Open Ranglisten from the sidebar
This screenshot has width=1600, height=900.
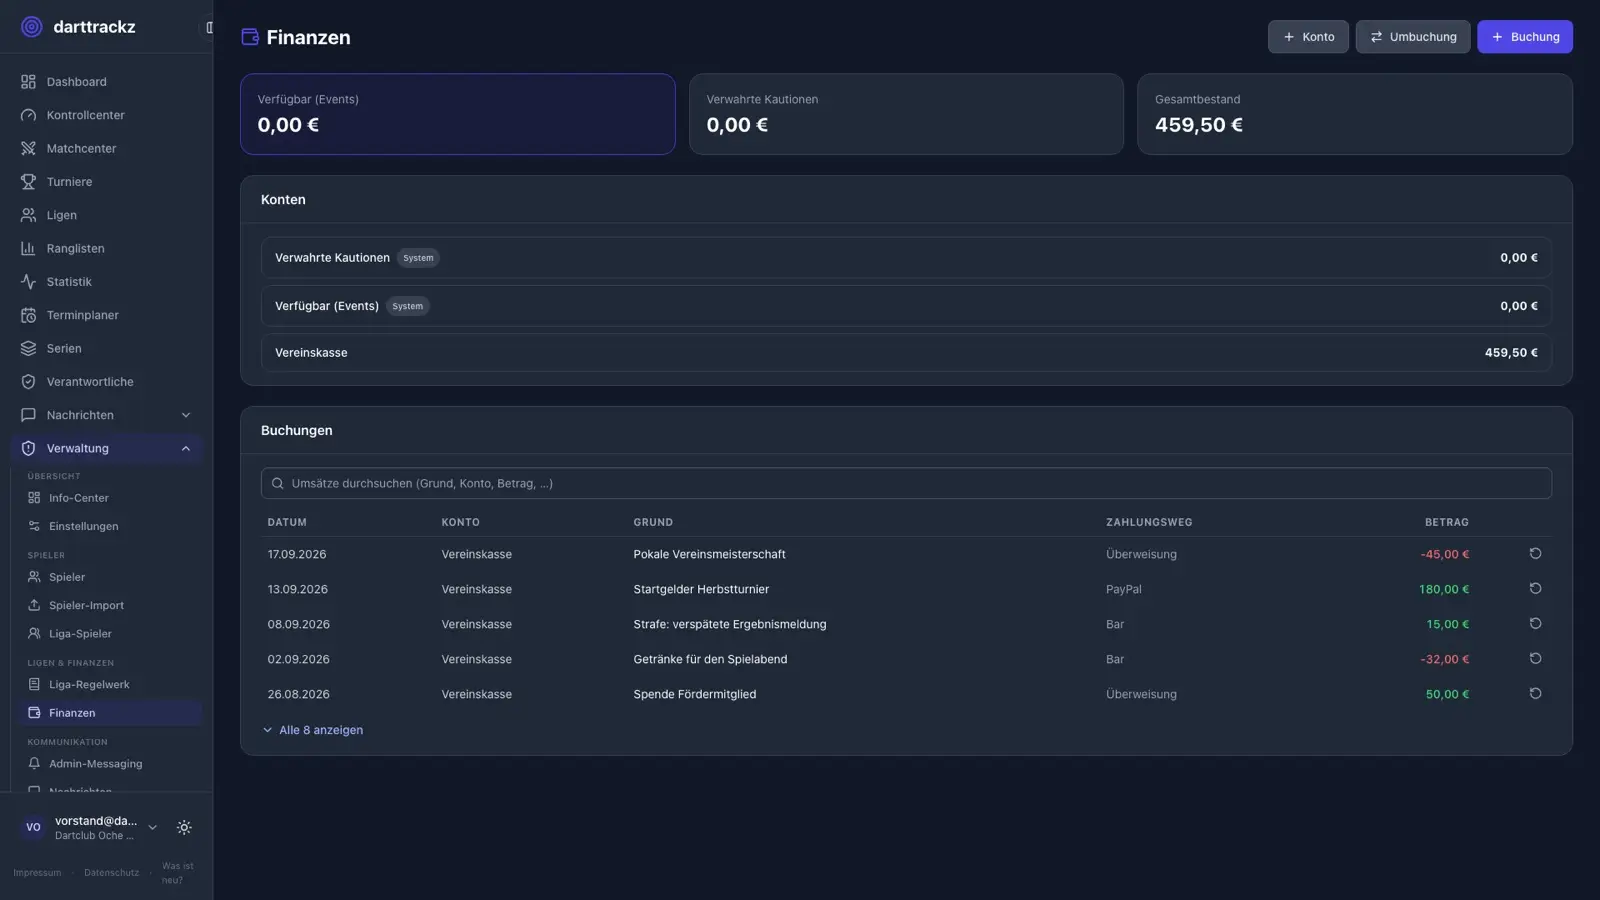click(x=106, y=248)
